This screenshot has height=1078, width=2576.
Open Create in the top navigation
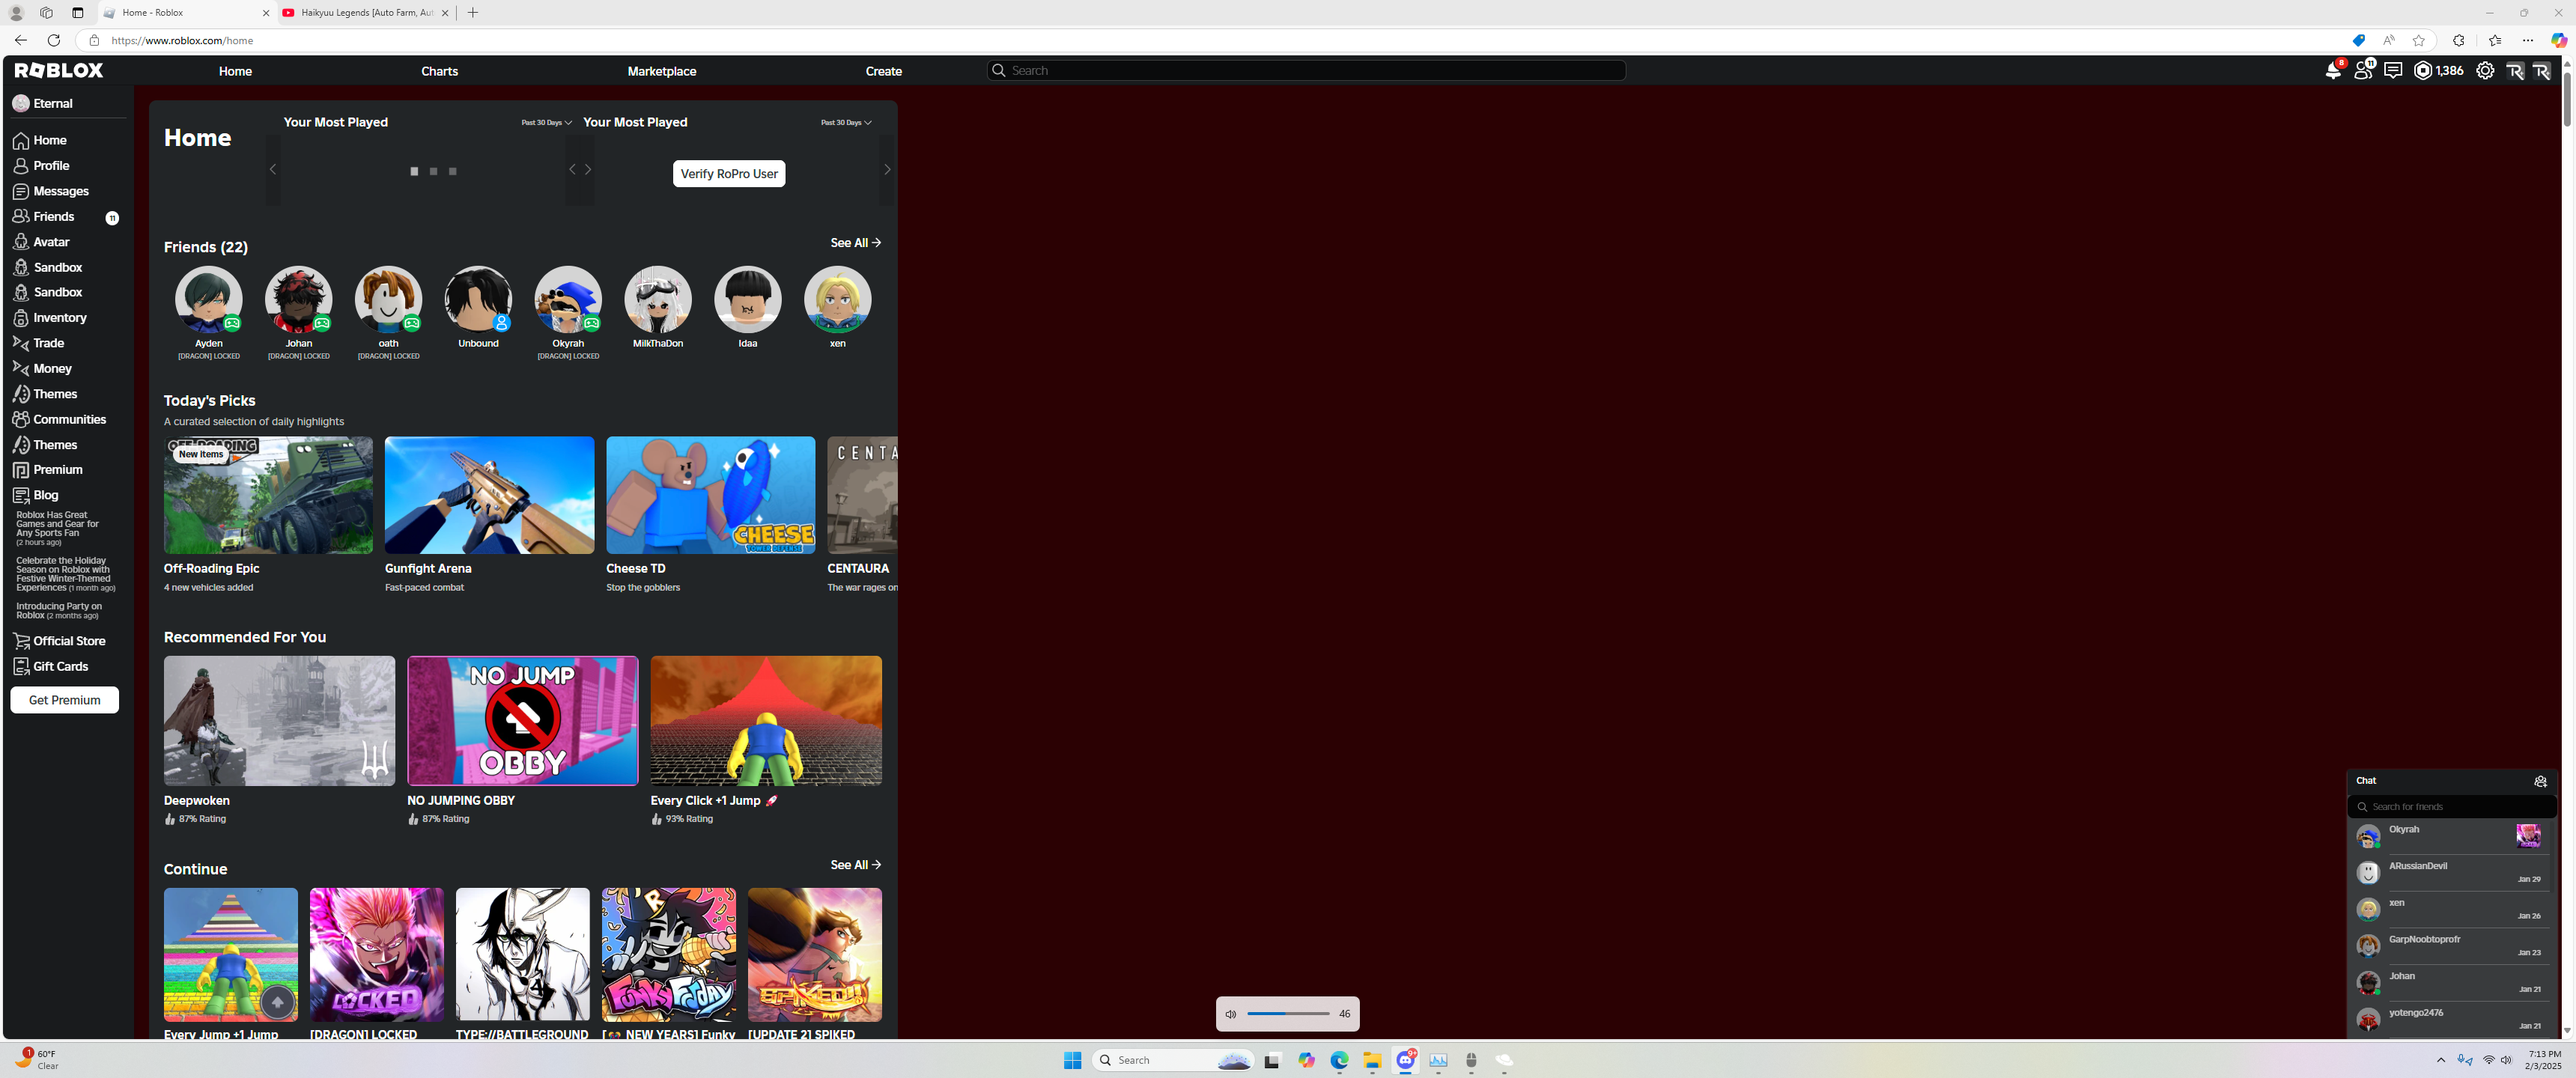884,71
